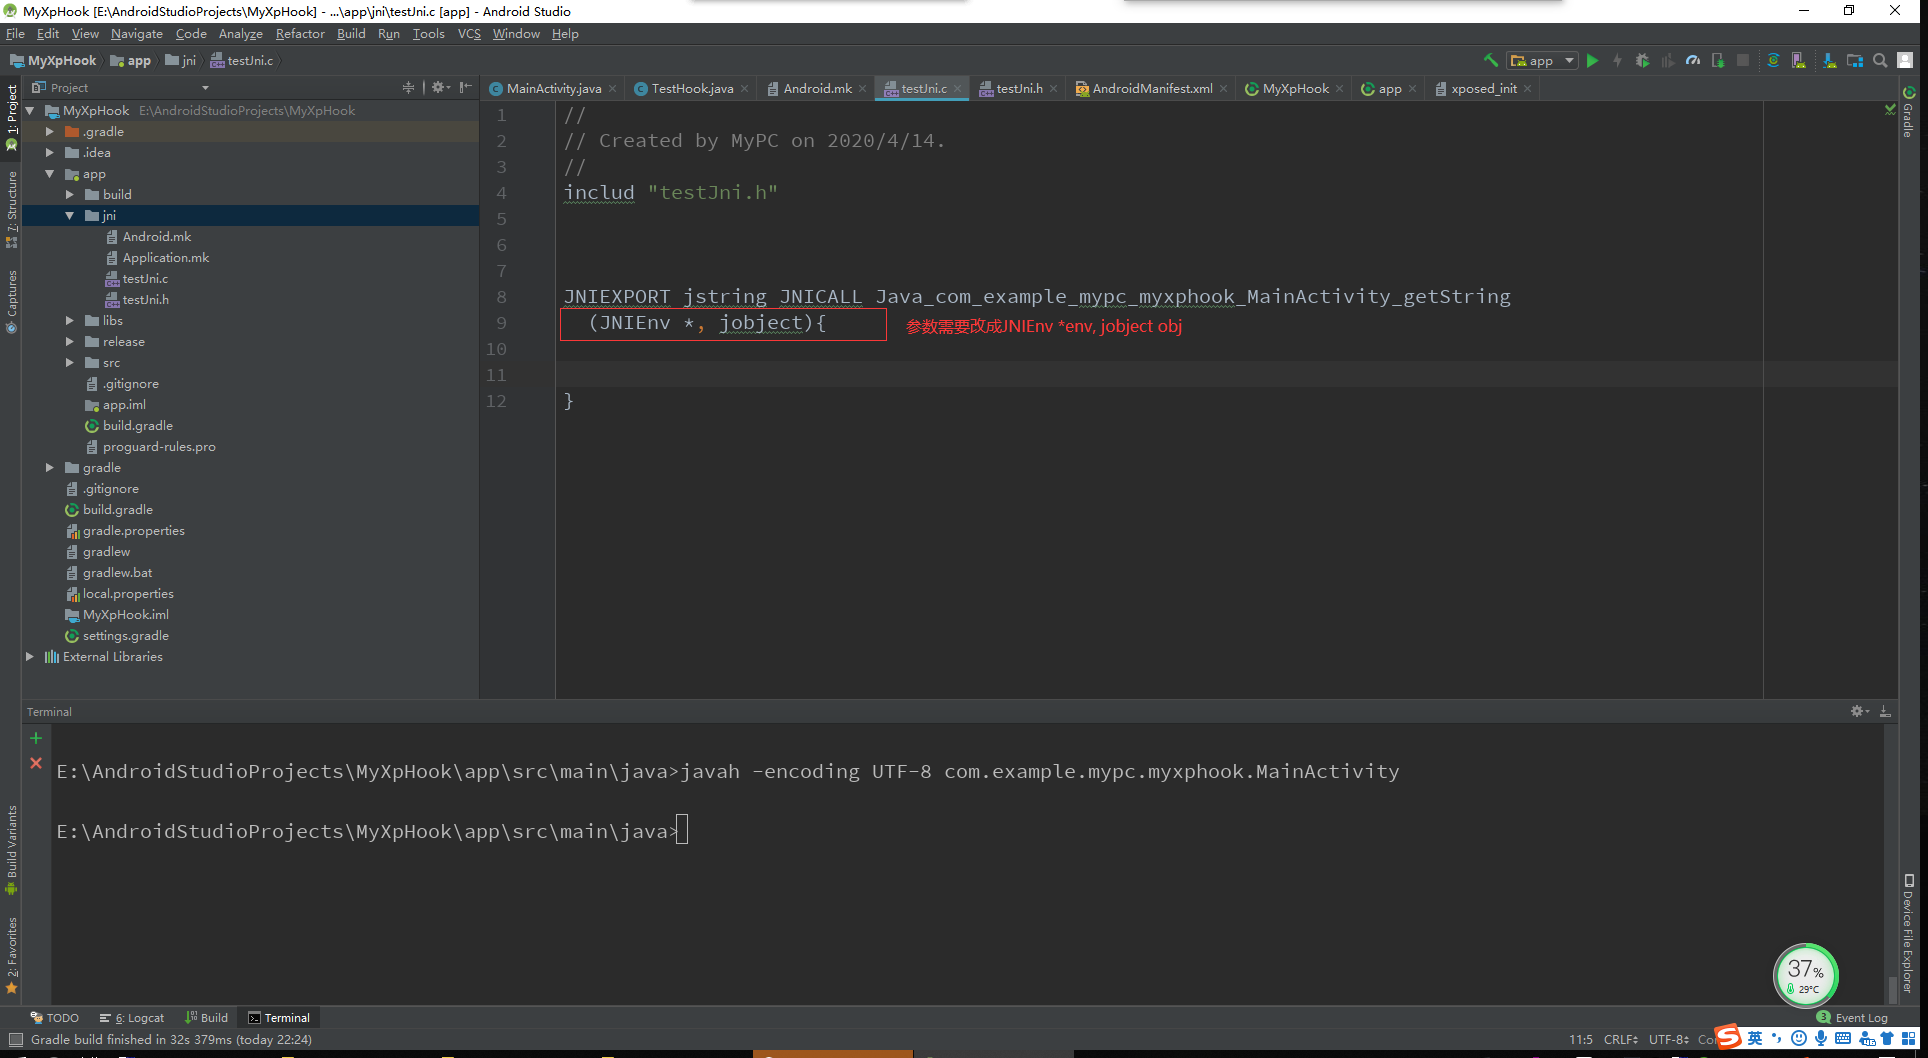This screenshot has height=1058, width=1928.
Task: Open the Refactor menu
Action: [x=300, y=34]
